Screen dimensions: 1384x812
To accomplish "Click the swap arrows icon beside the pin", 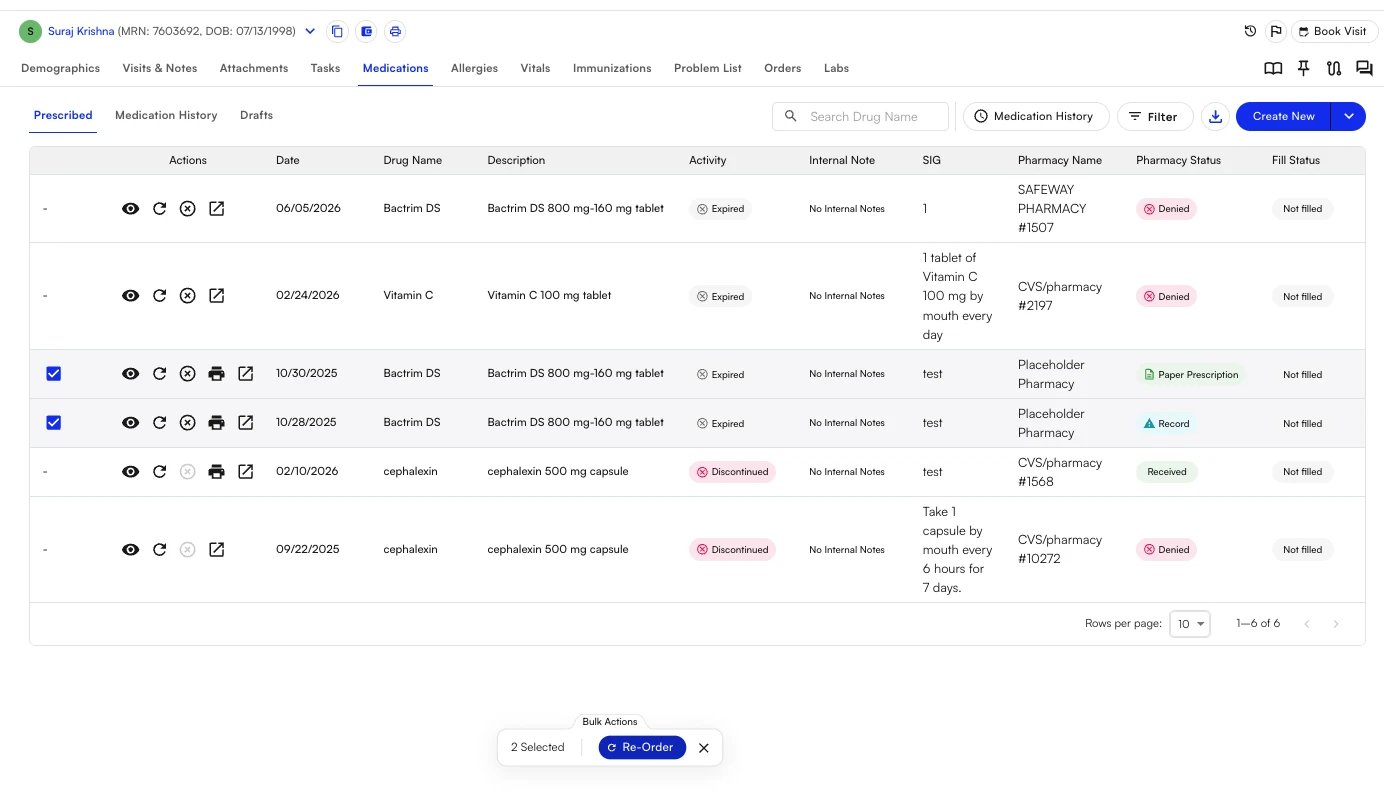I will point(1334,69).
